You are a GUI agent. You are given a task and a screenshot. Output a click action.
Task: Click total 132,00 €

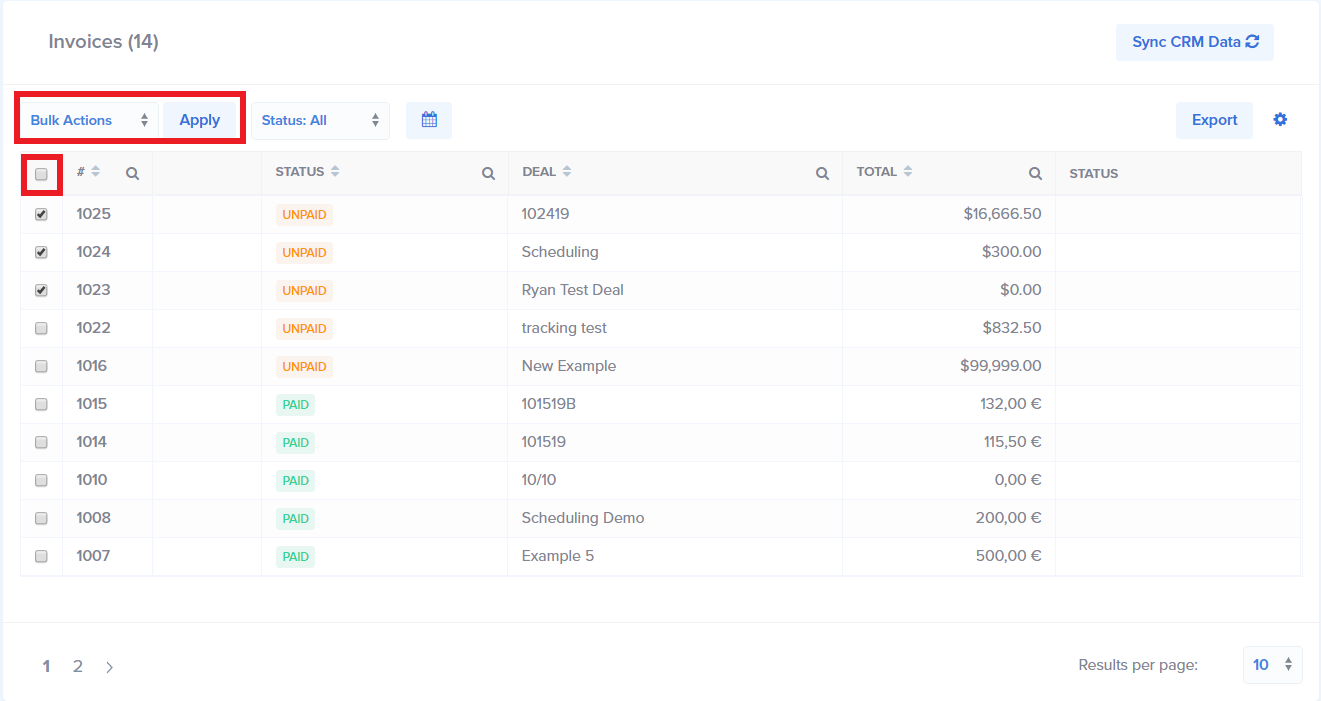click(1011, 404)
